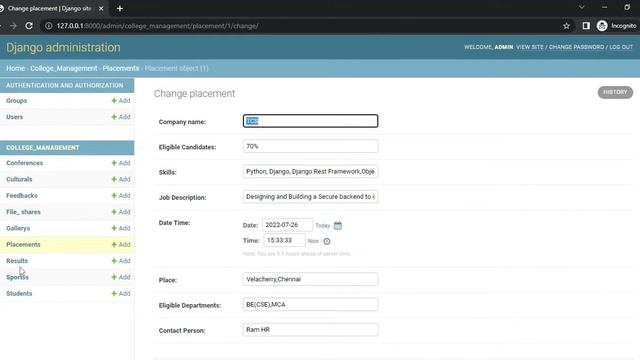Reload the page with the refresh icon
The image size is (640, 360).
pyautogui.click(x=29, y=26)
